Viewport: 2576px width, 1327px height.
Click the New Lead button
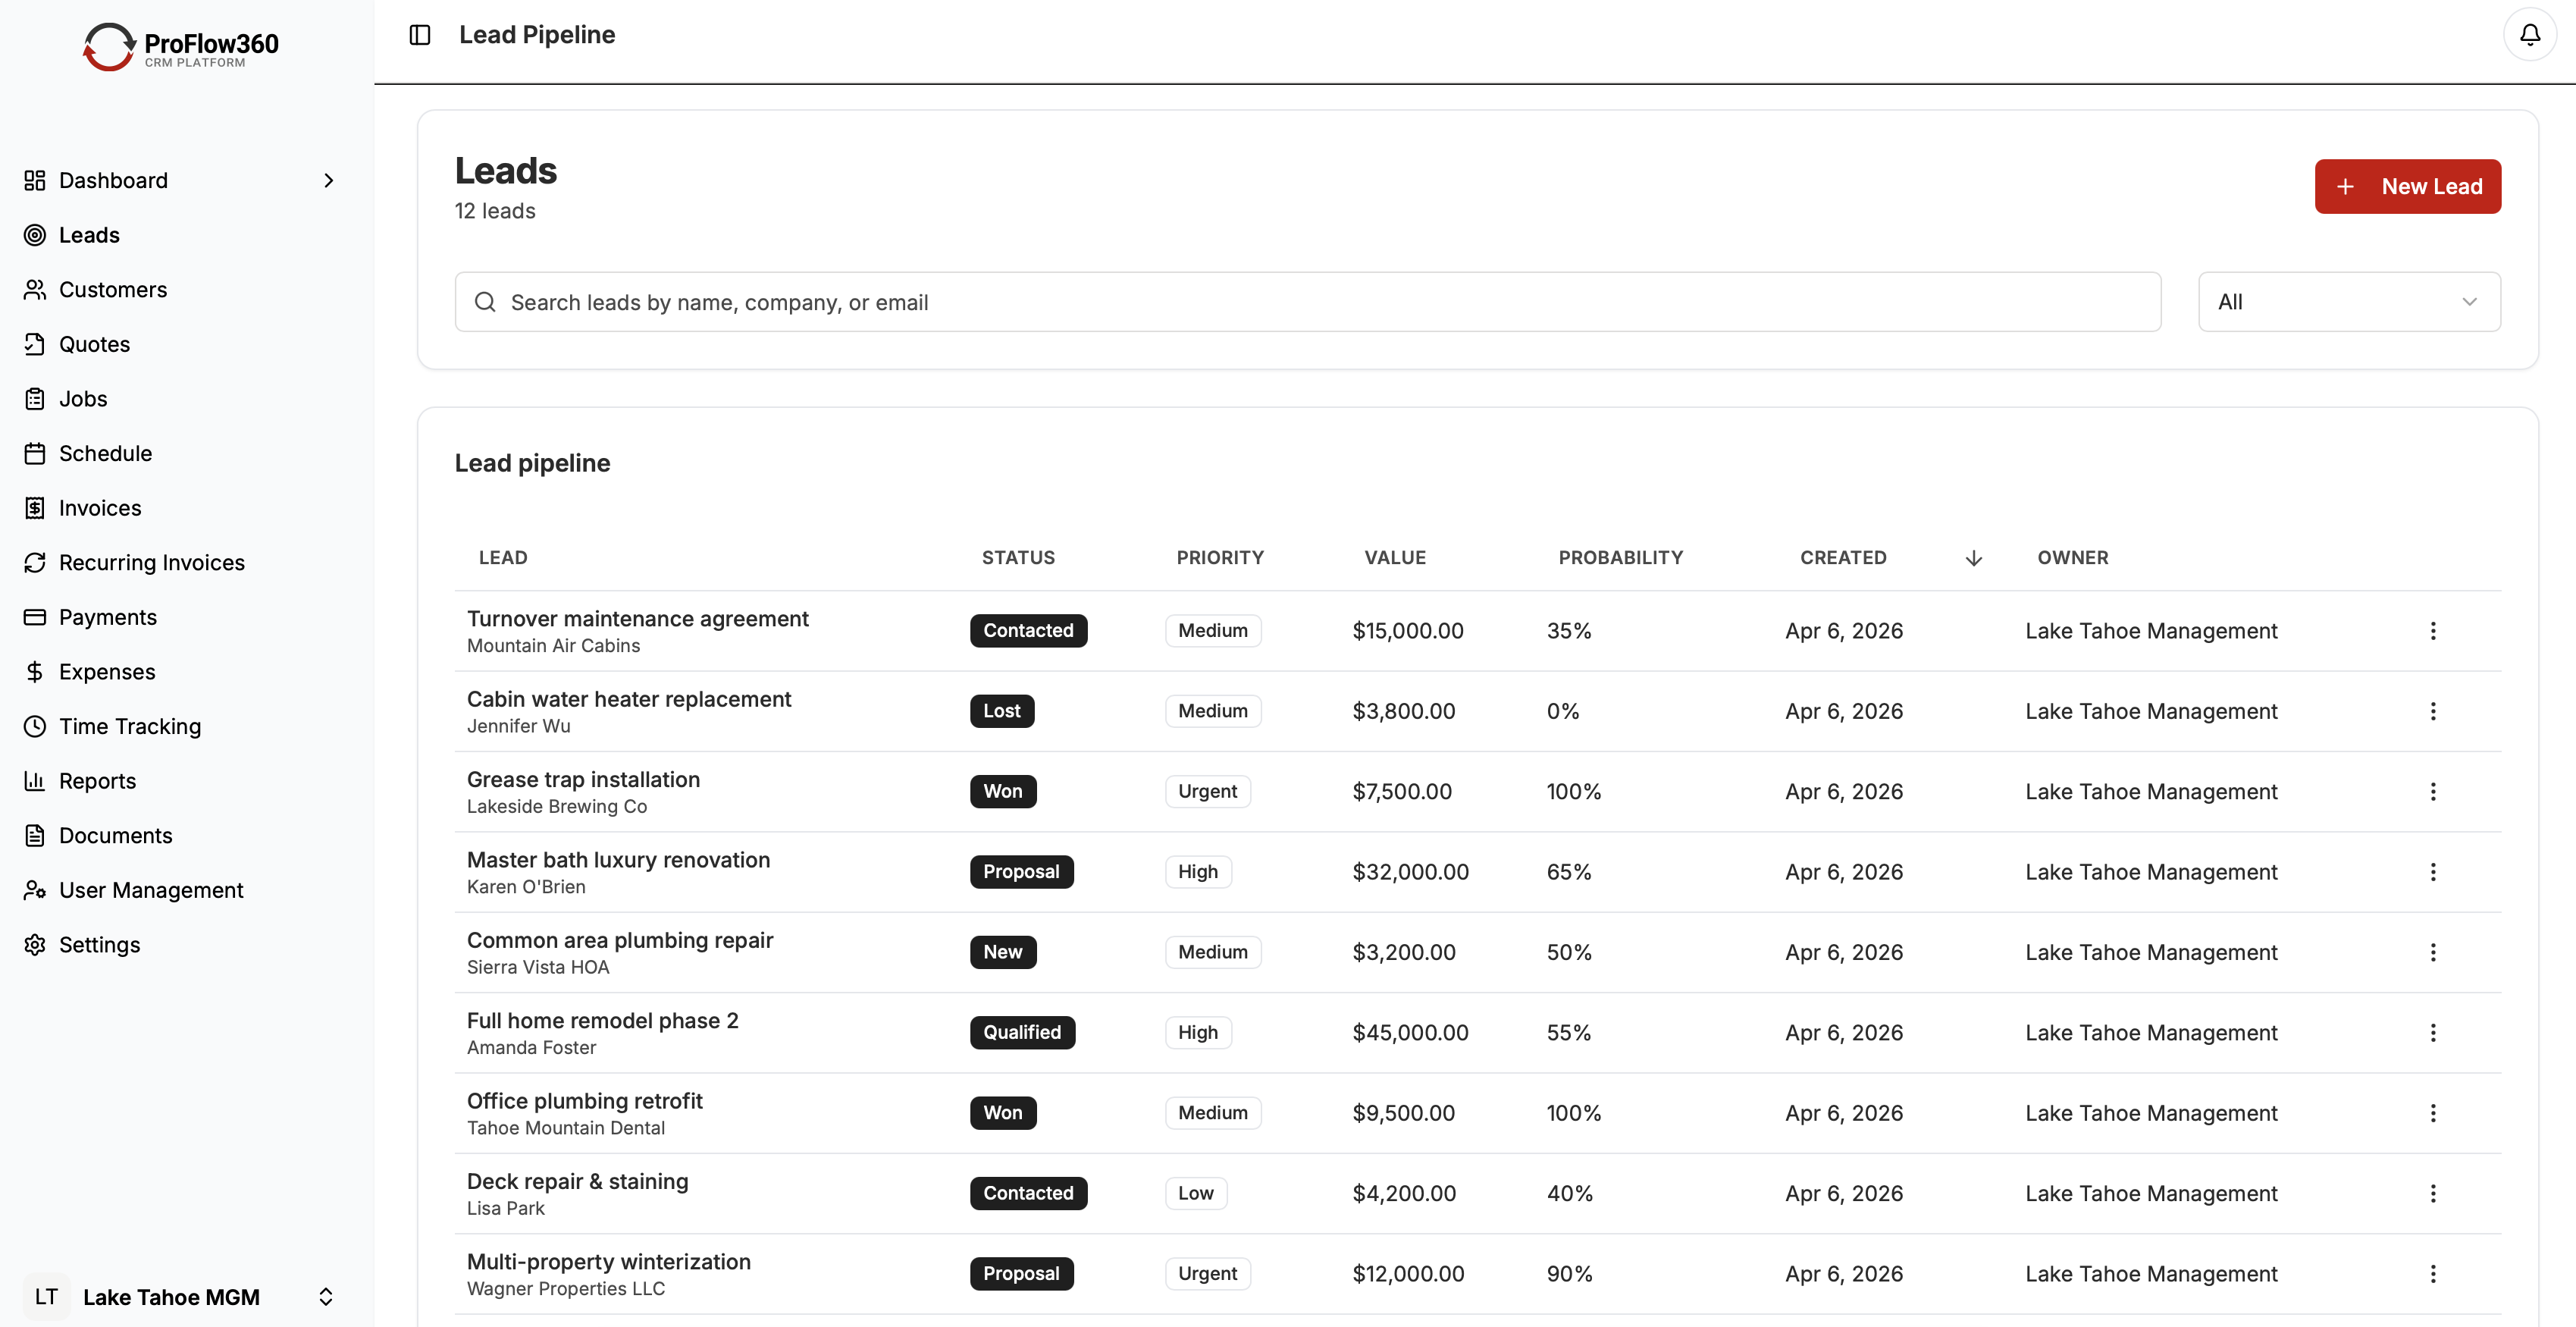(2406, 186)
